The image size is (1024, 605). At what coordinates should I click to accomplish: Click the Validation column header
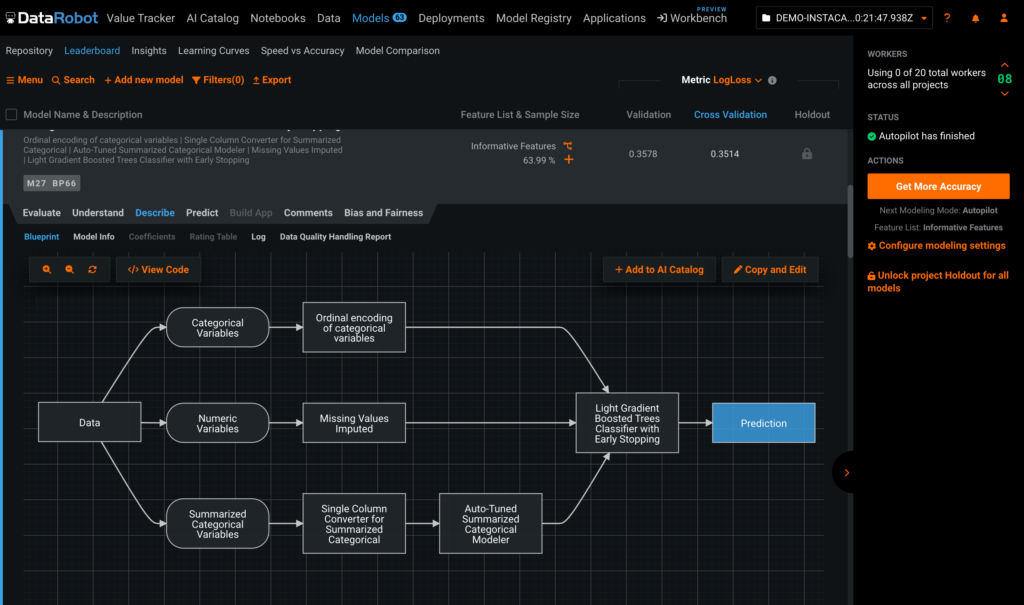tap(648, 114)
